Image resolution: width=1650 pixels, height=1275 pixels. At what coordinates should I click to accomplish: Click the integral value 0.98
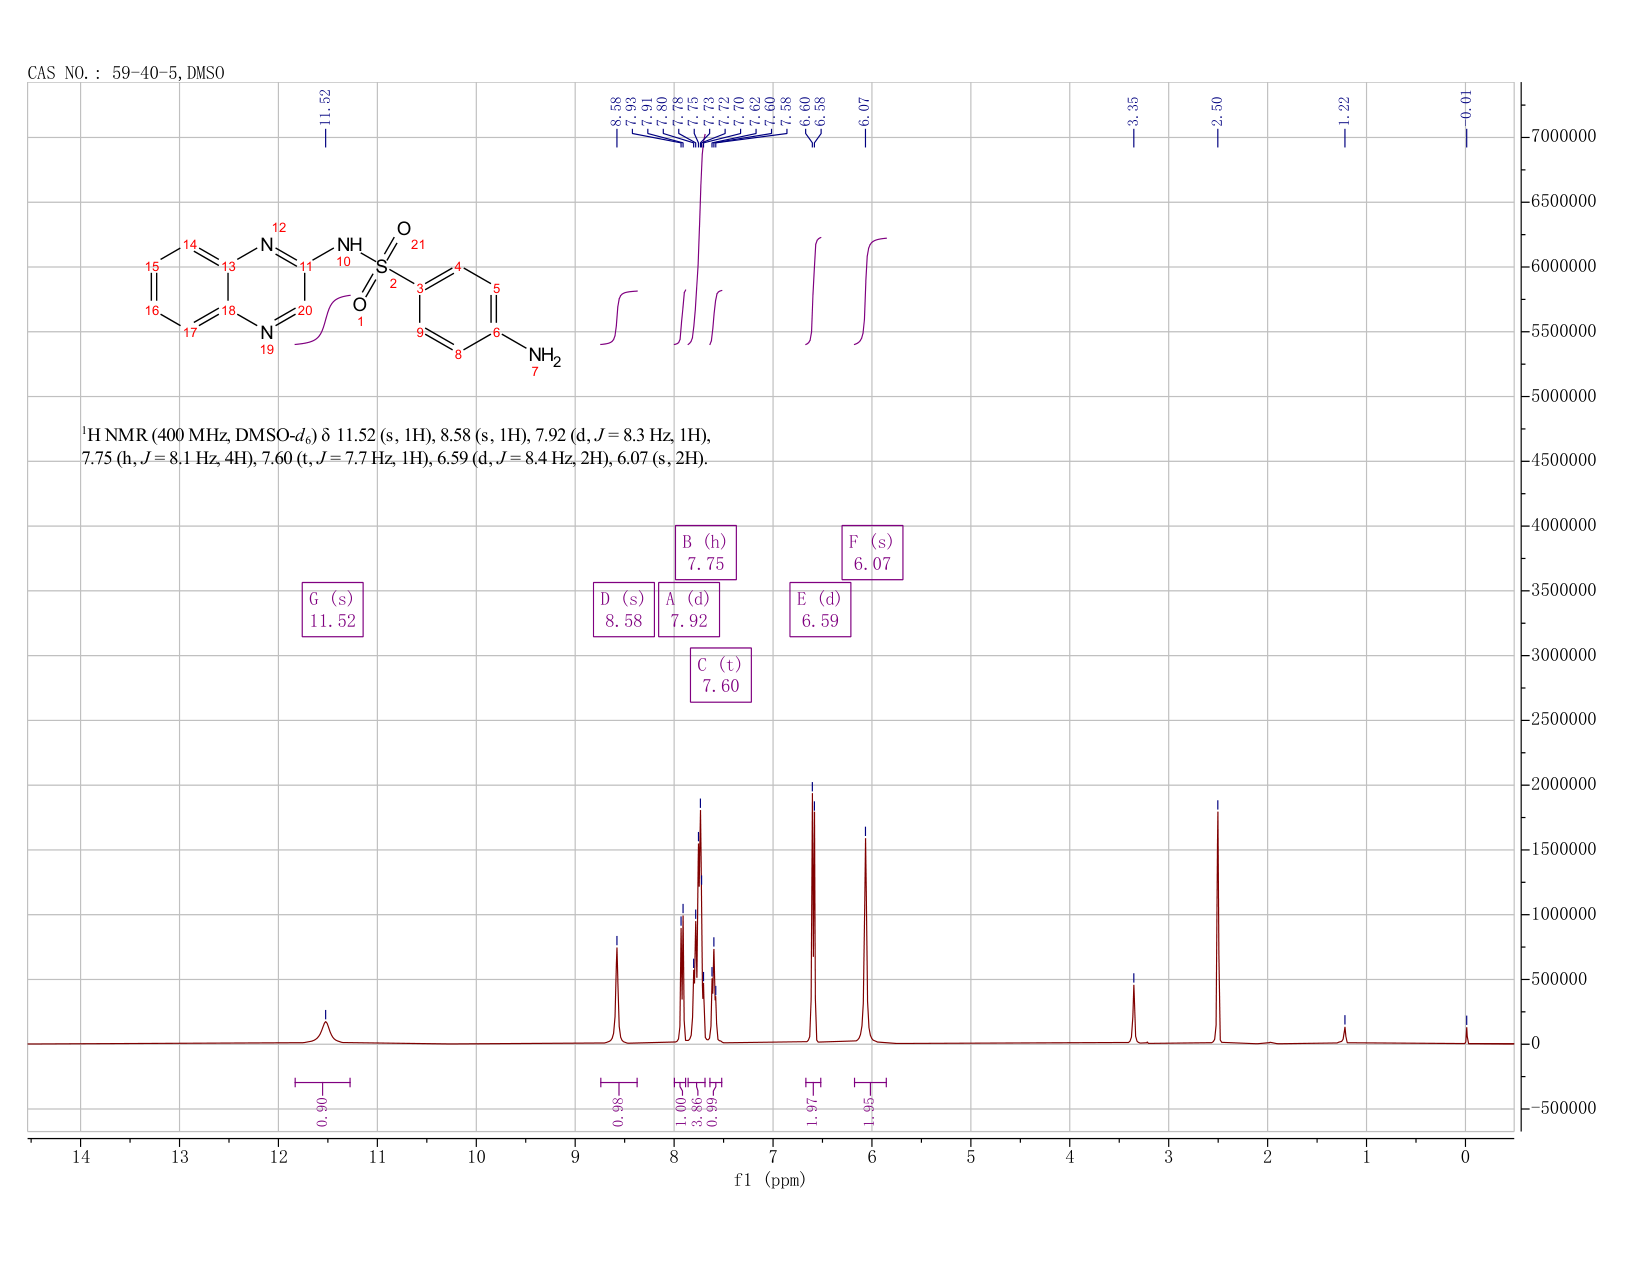coord(618,1111)
